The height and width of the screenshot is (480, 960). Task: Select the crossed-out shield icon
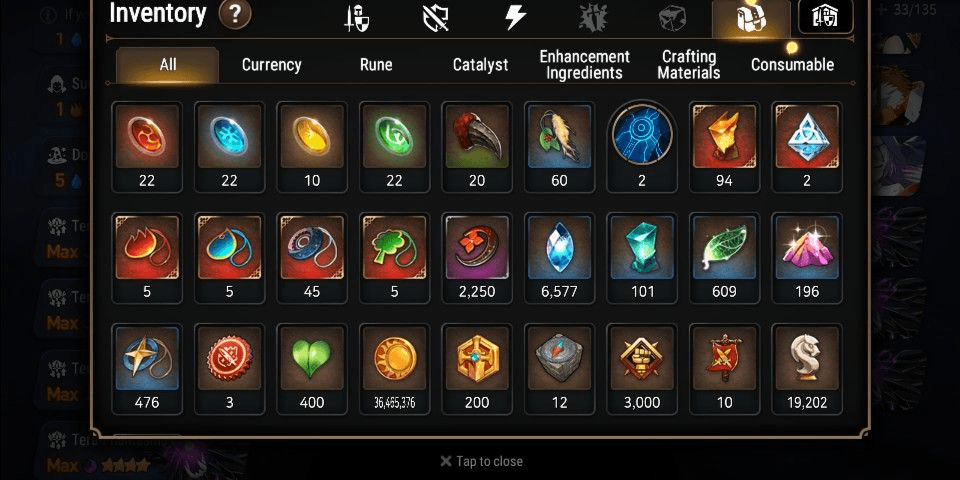click(x=435, y=18)
